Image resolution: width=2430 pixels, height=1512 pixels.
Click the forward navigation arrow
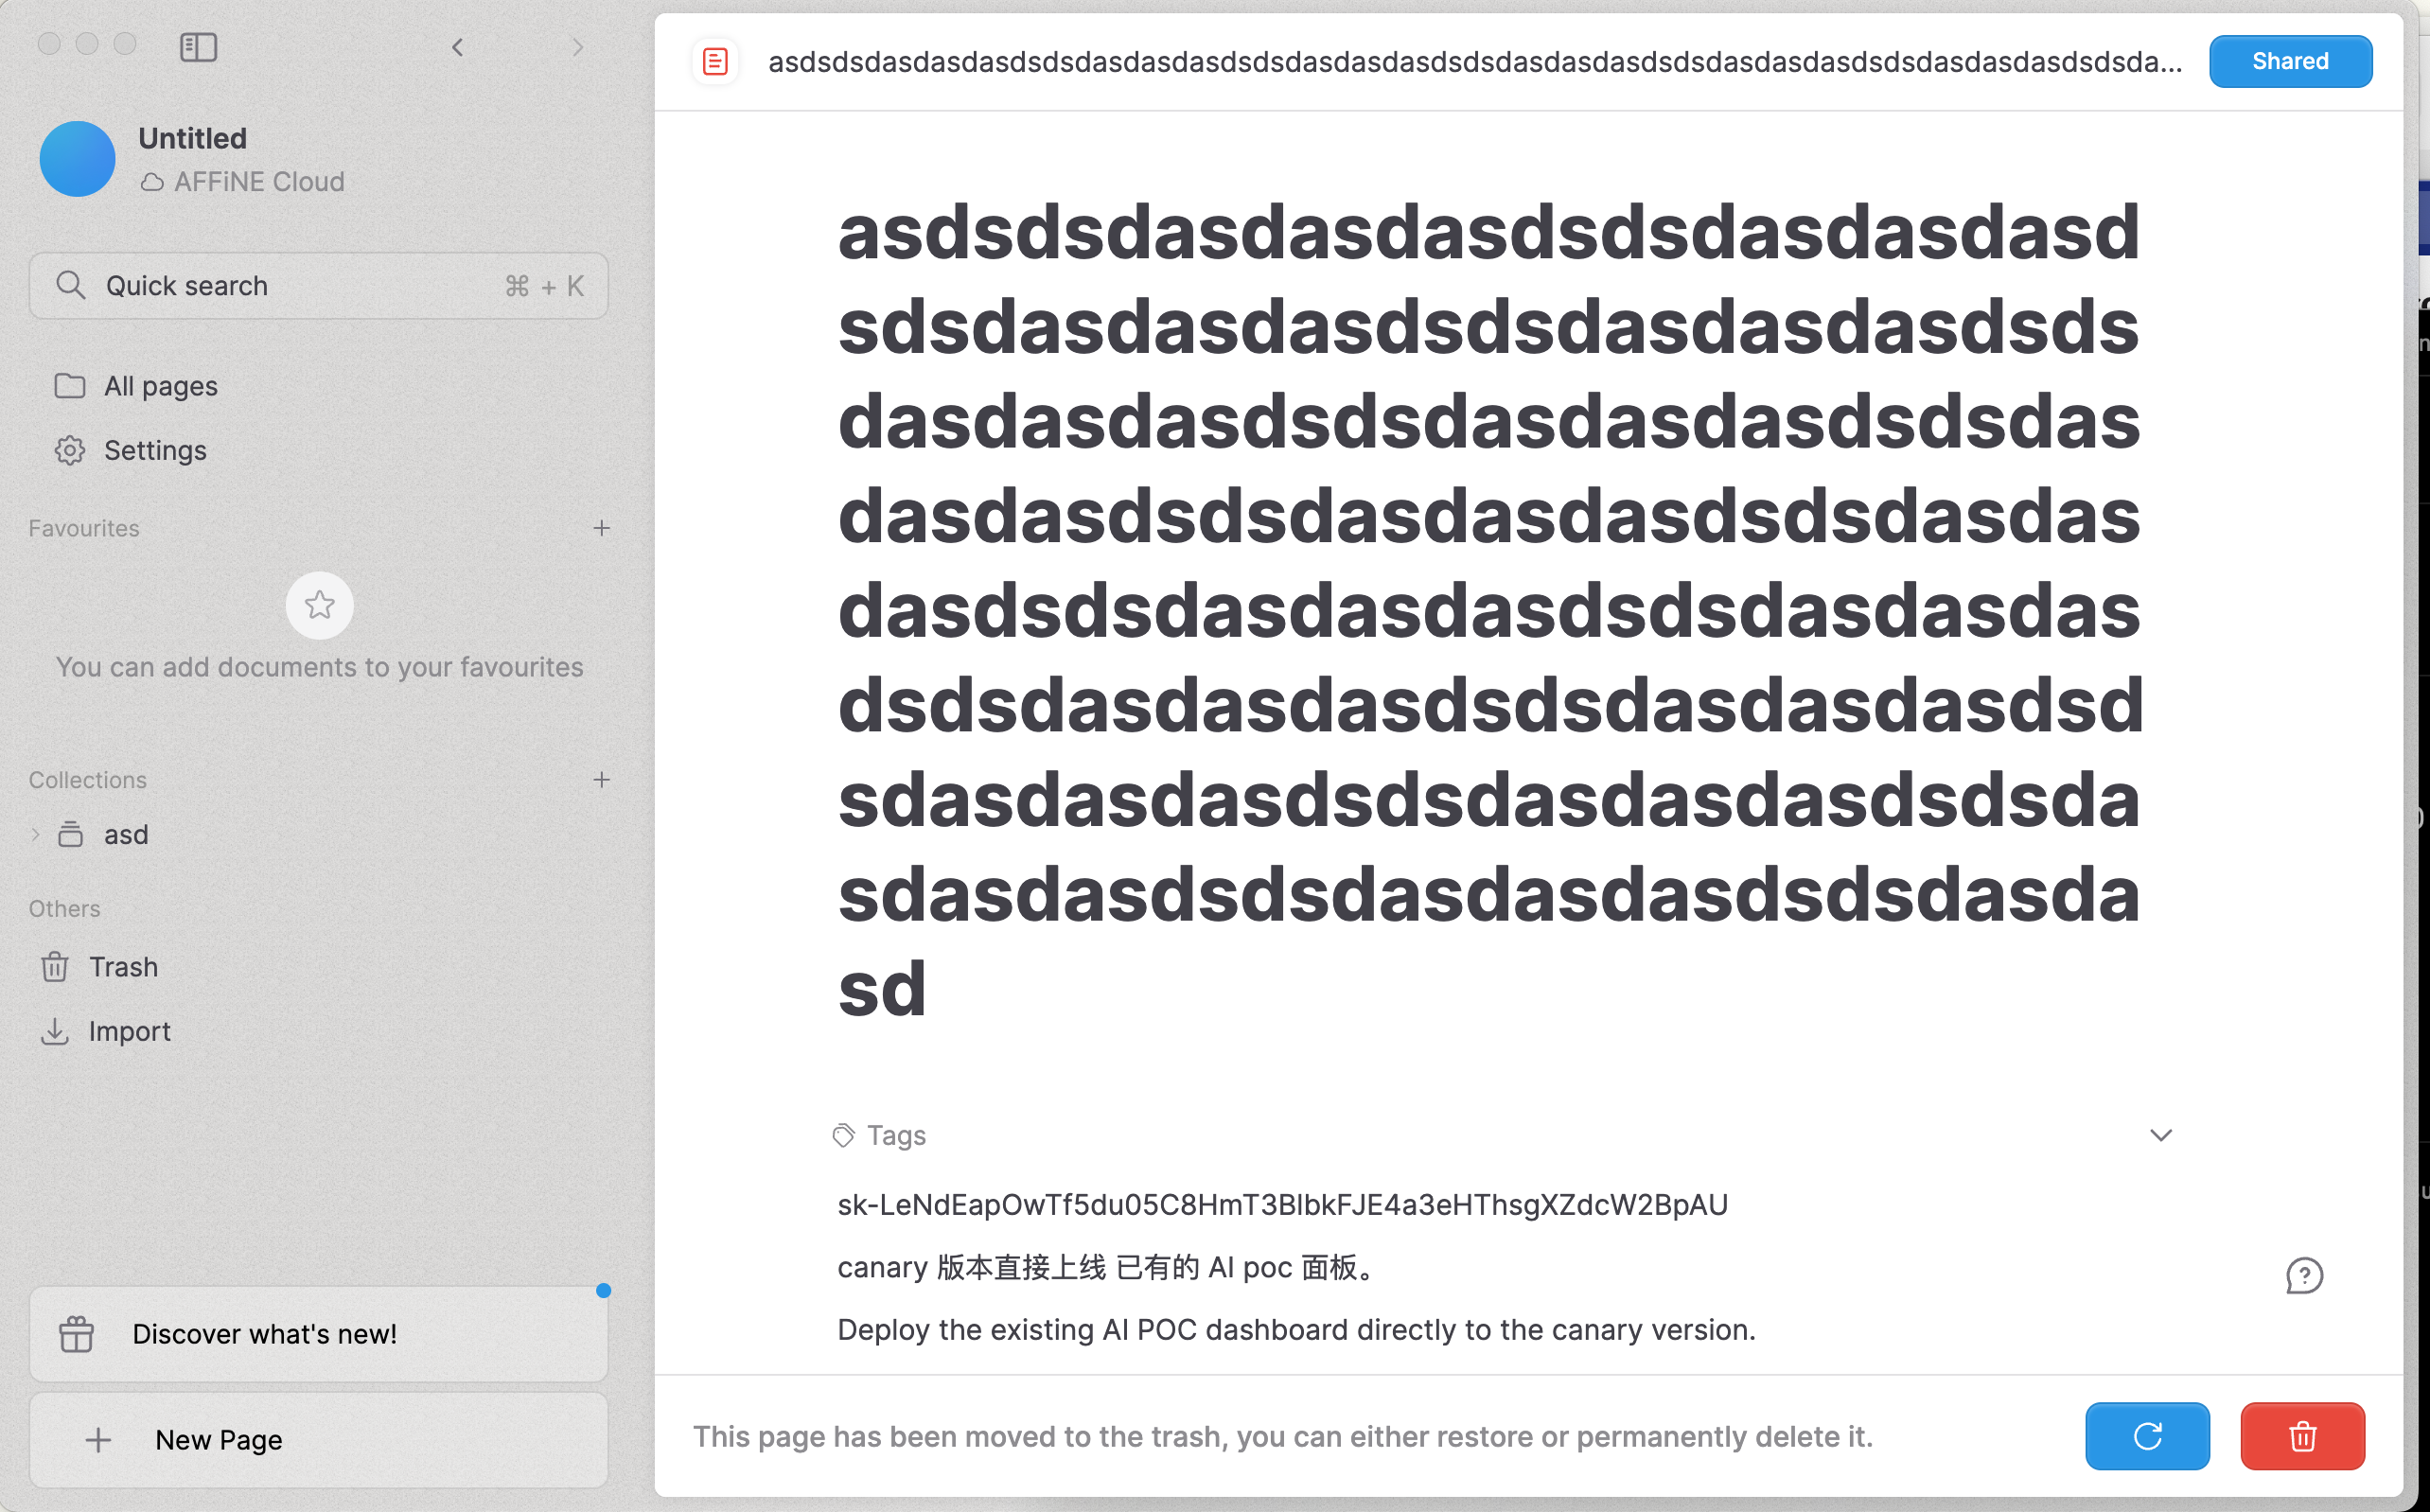577,47
